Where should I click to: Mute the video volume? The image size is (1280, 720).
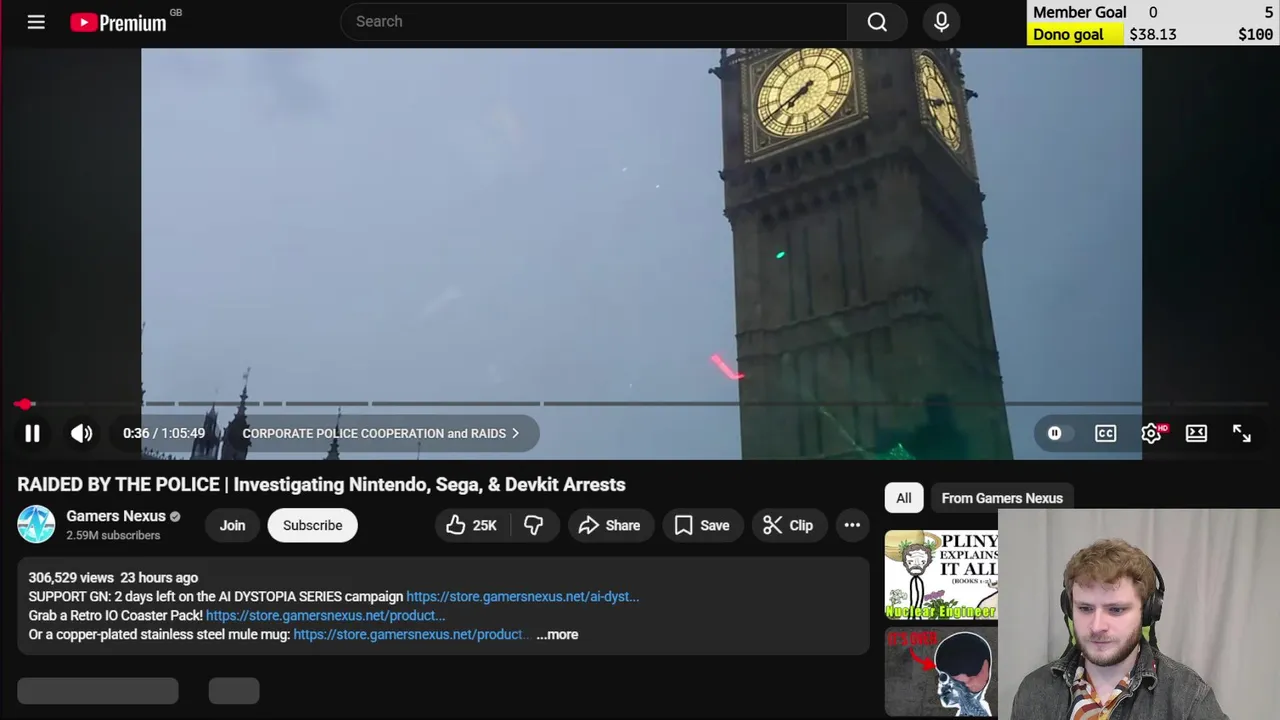click(82, 433)
